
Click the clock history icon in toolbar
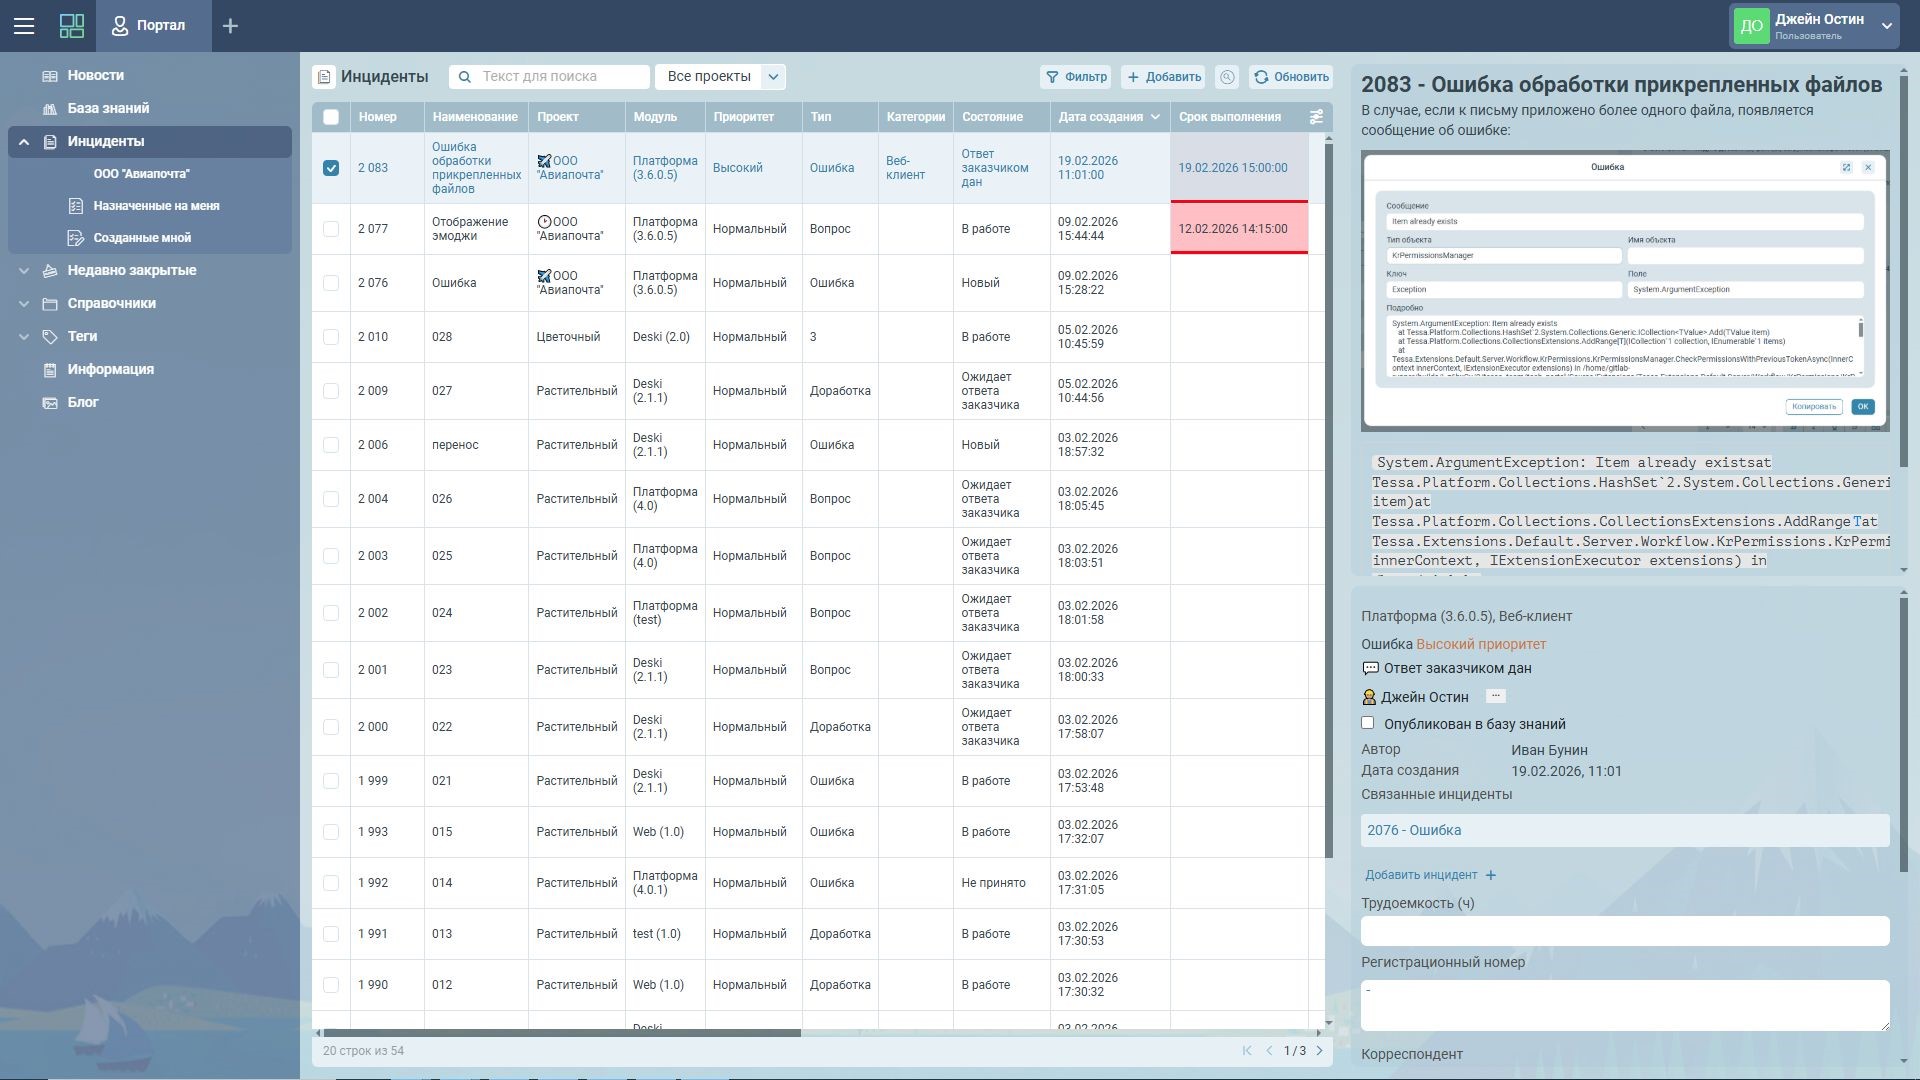pos(1227,77)
